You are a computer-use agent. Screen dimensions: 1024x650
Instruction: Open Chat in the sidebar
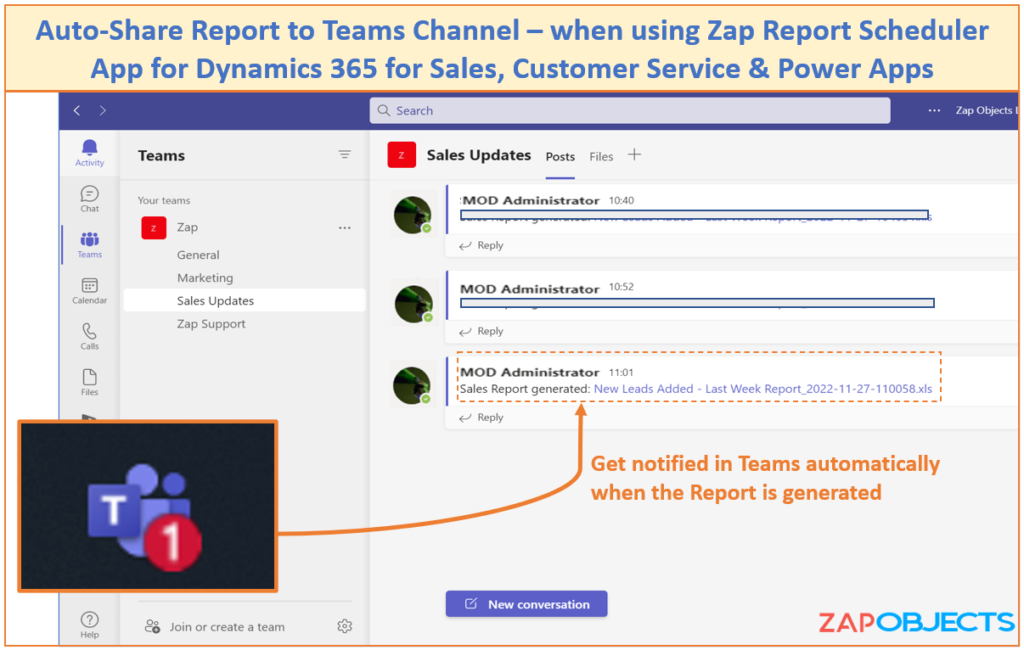tap(89, 199)
